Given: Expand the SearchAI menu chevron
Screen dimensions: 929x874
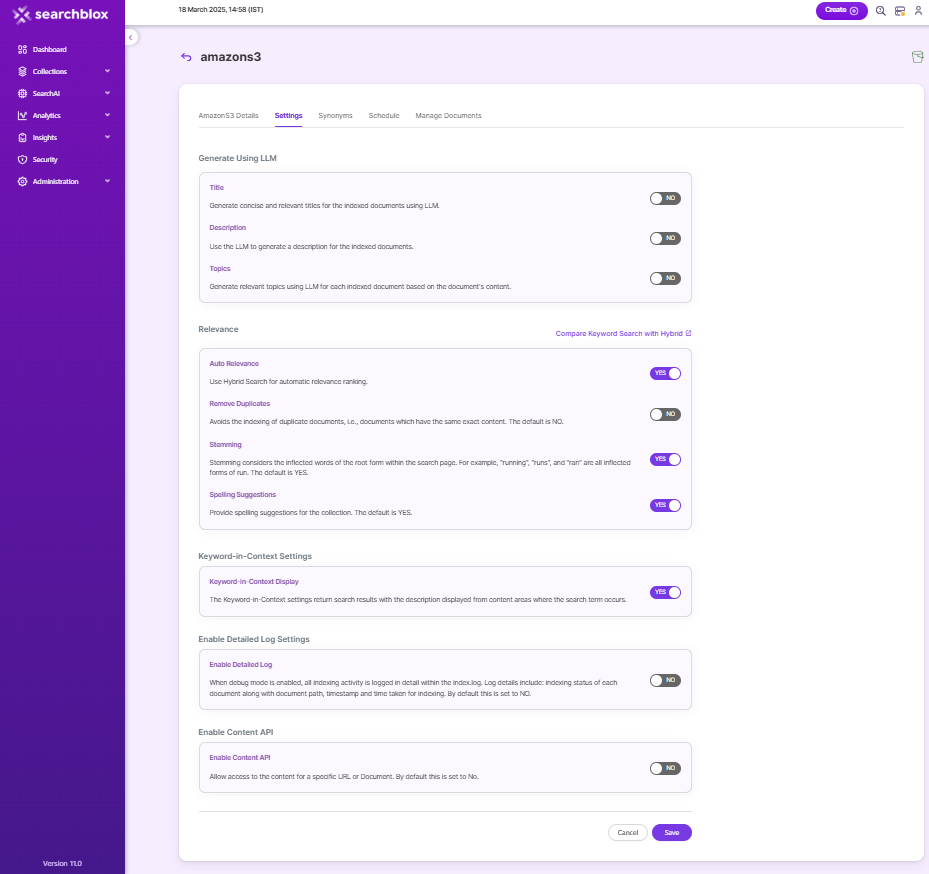Looking at the screenshot, I should pos(107,93).
